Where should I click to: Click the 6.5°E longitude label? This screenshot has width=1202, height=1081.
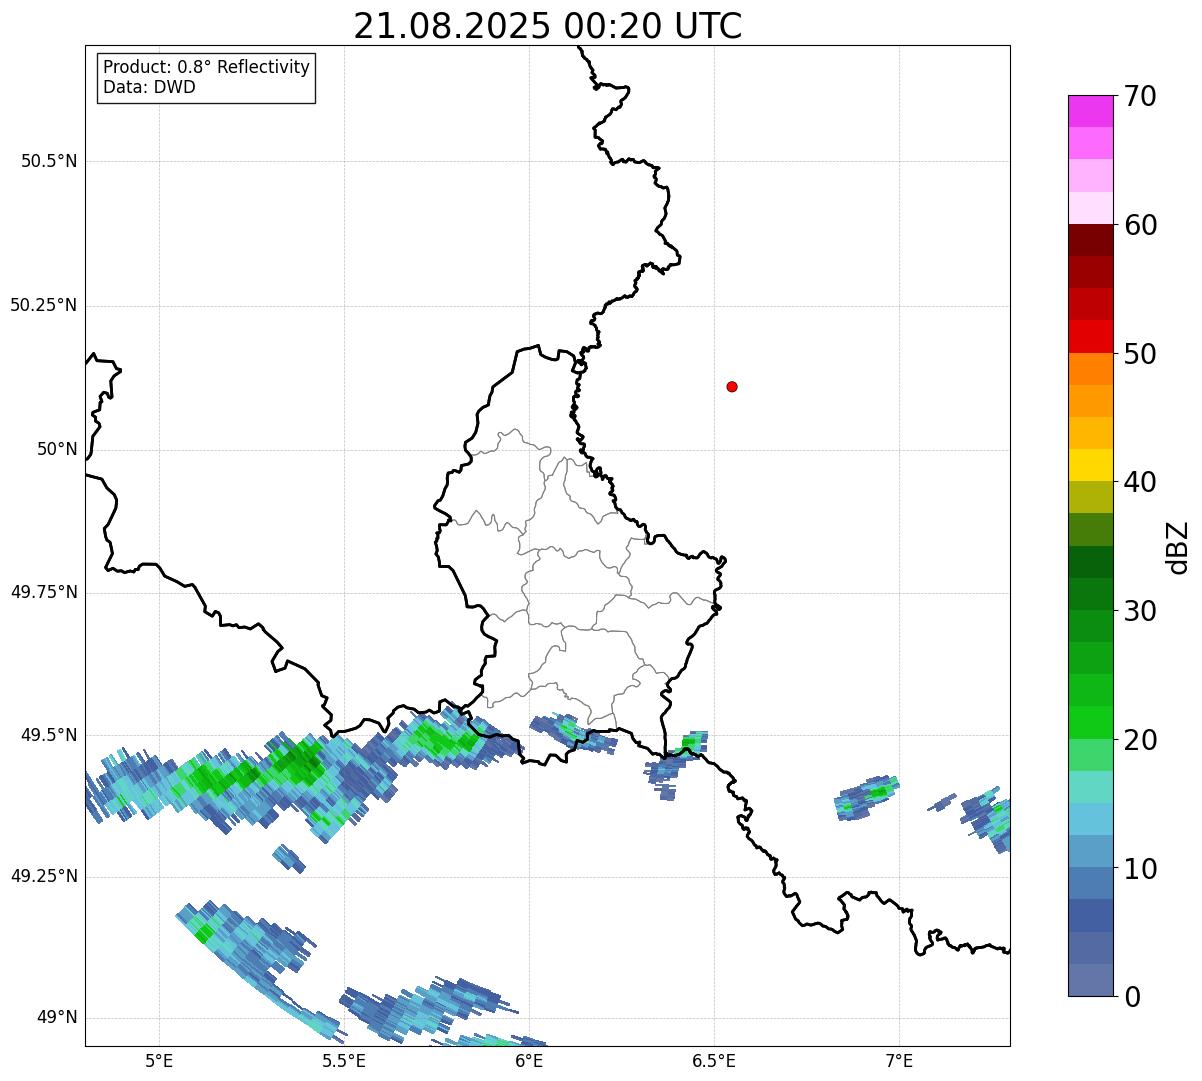pyautogui.click(x=714, y=1060)
